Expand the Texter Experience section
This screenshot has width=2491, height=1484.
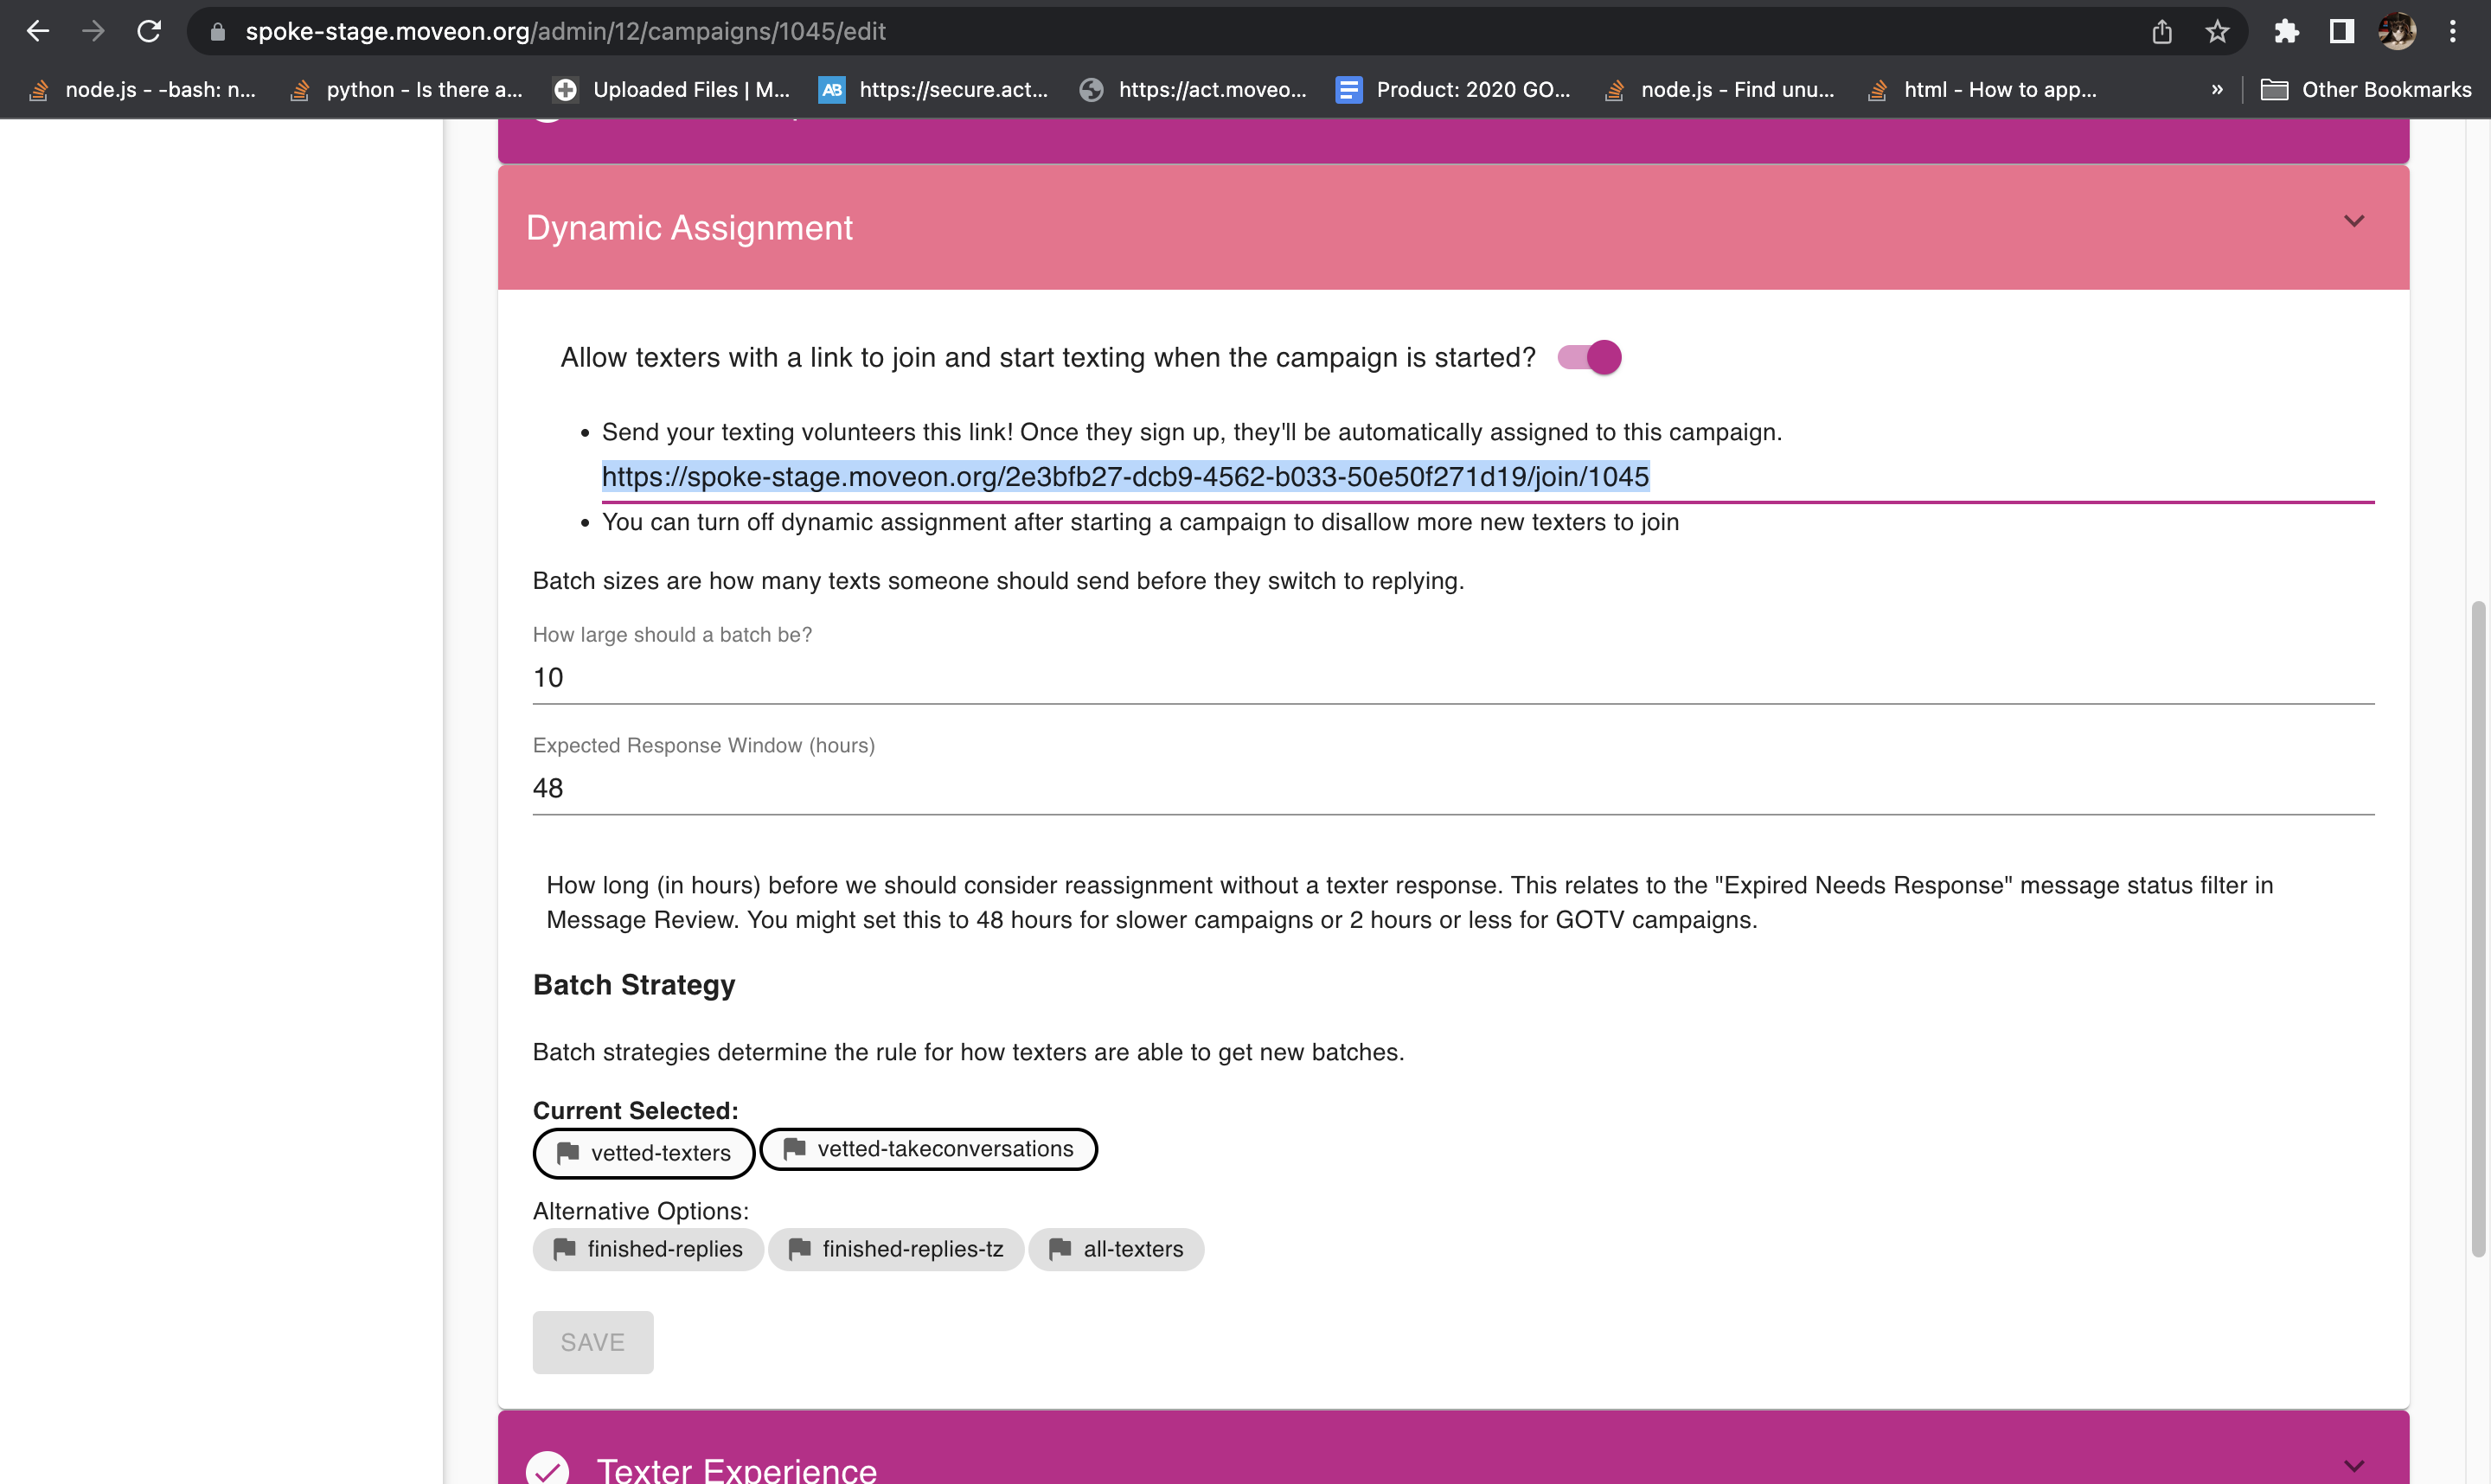tap(2353, 1466)
